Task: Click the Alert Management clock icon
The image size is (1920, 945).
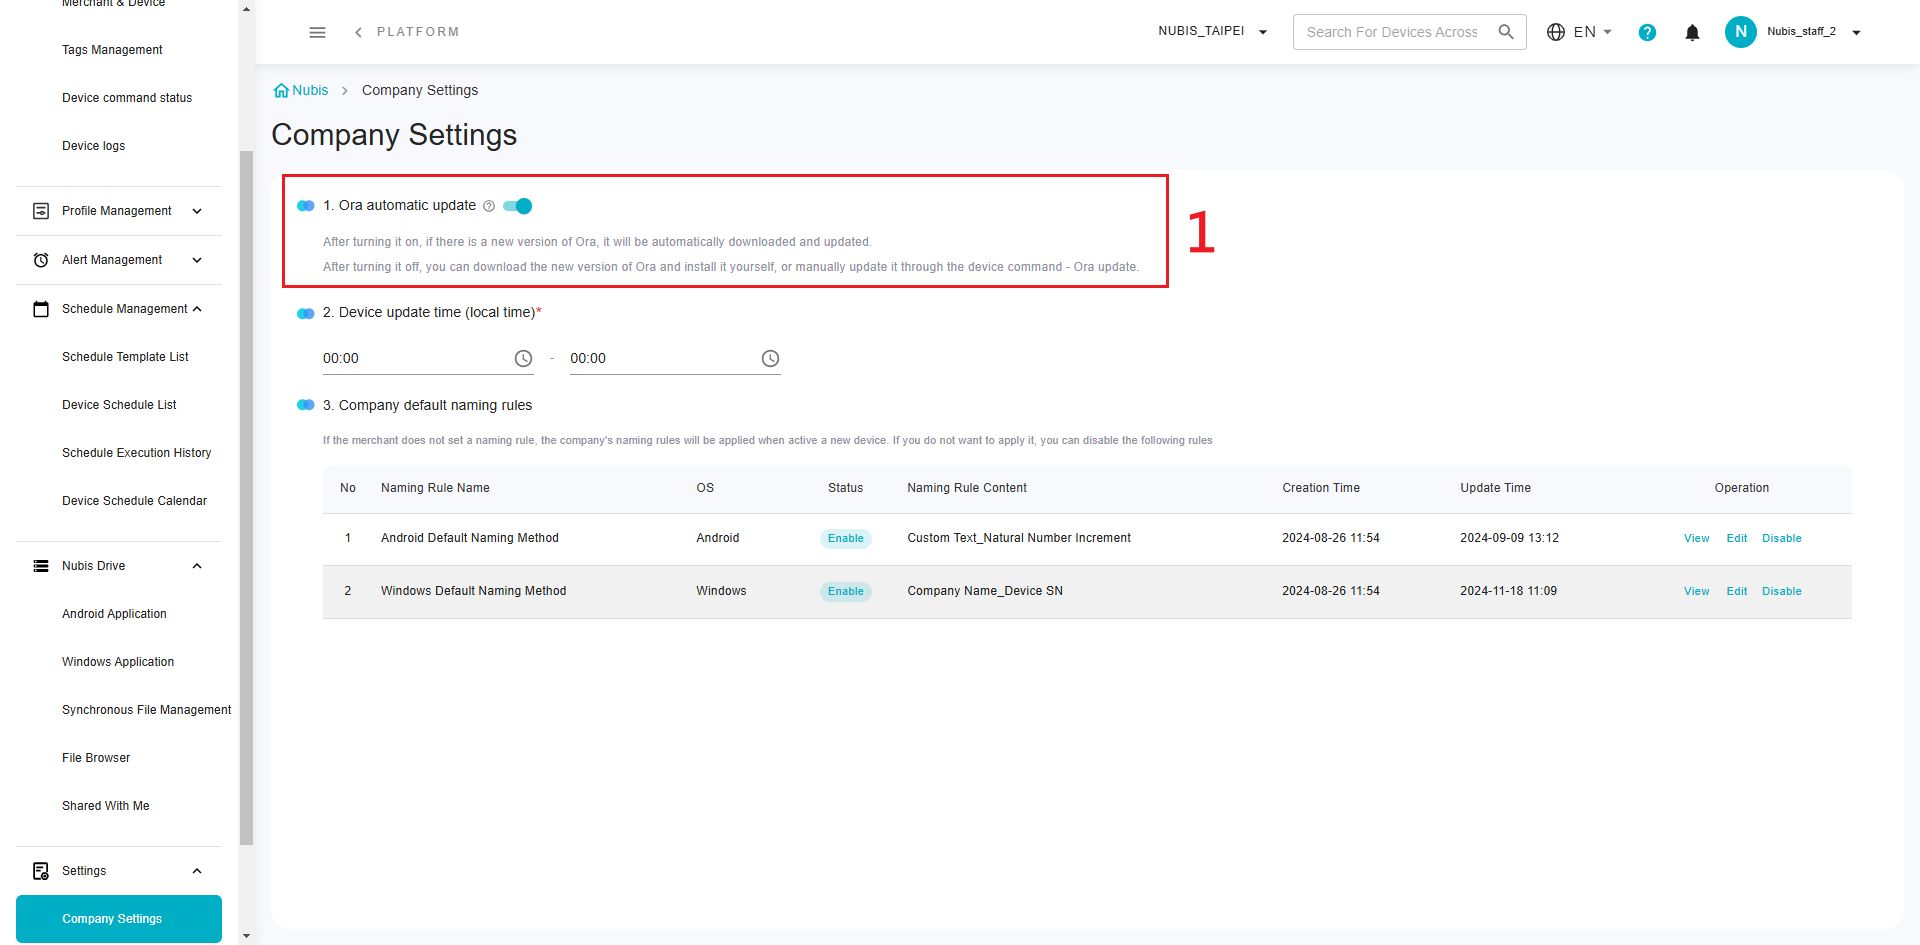Action: click(41, 260)
